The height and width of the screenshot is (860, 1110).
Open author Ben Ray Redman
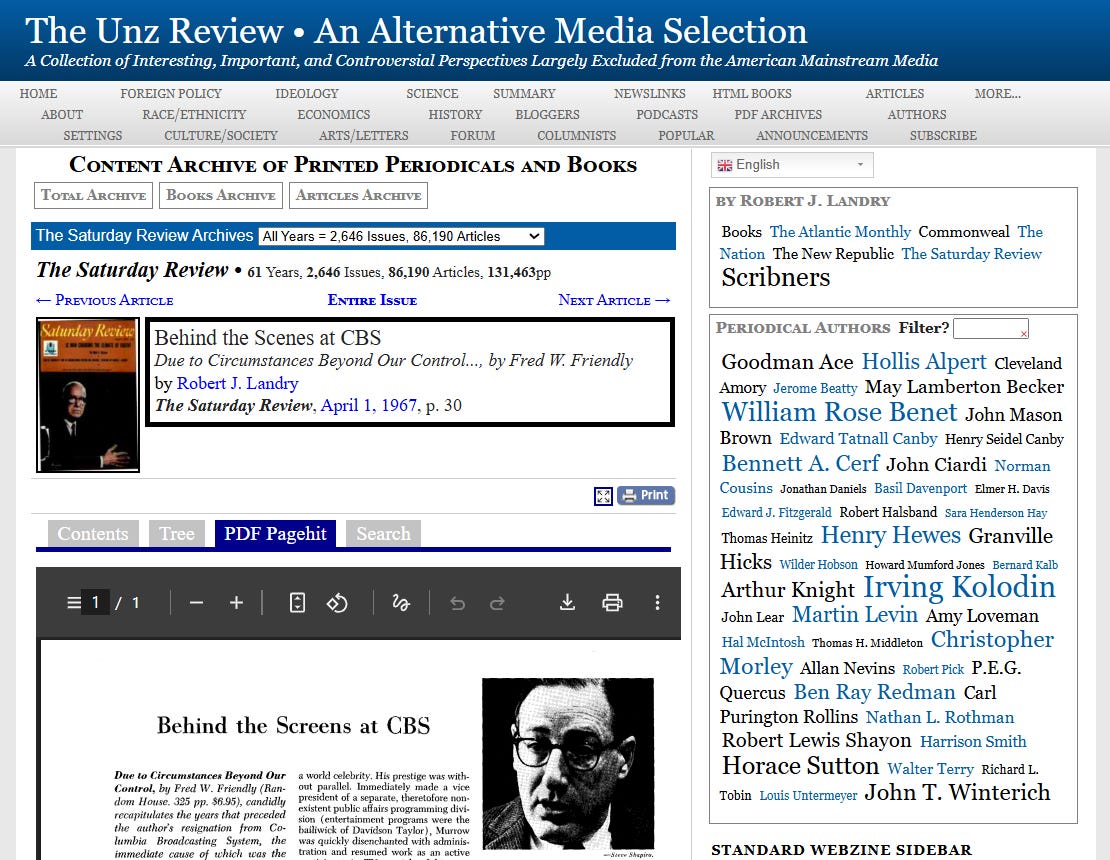874,692
